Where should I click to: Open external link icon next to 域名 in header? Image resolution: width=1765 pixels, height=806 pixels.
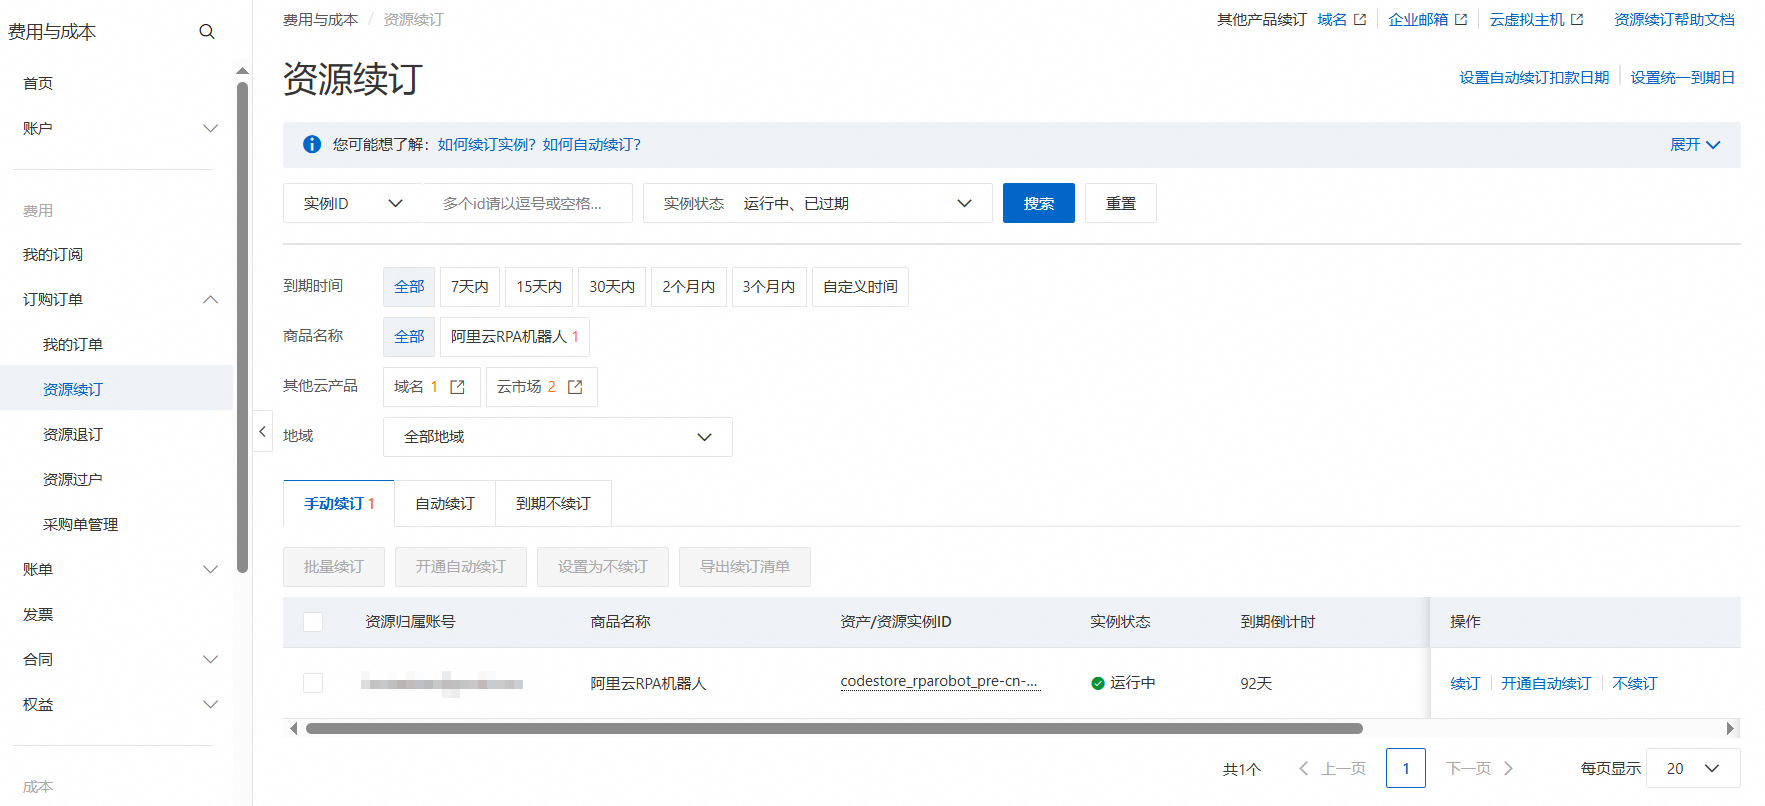click(1360, 20)
